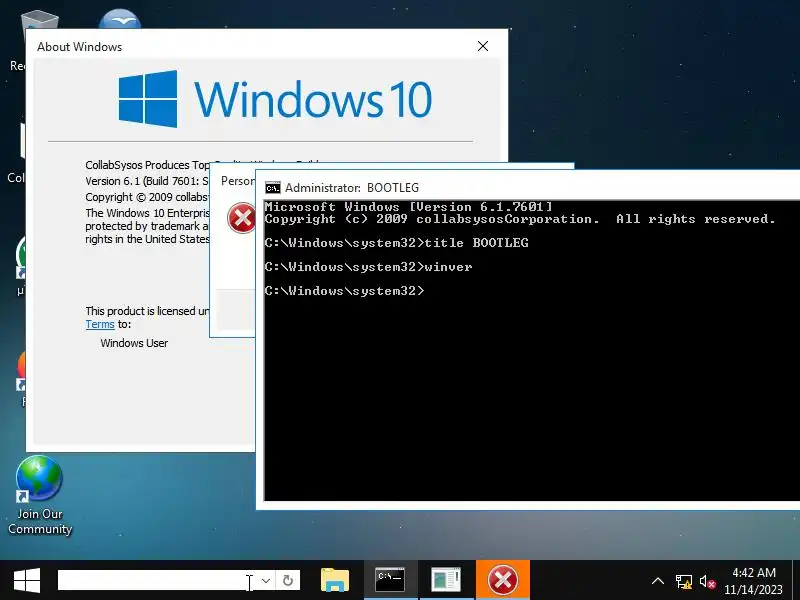
Task: Click the 'Version 6.1 (Build 7601' text
Action: [147, 181]
